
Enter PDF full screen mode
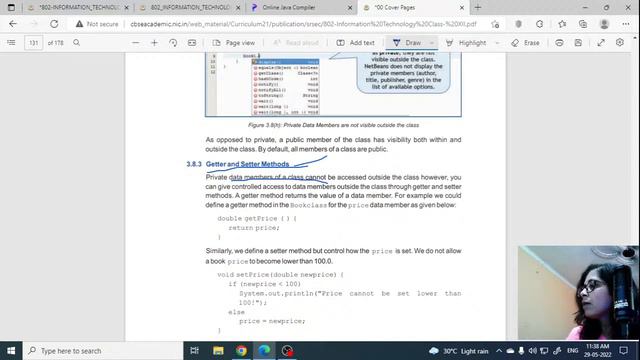[601, 42]
